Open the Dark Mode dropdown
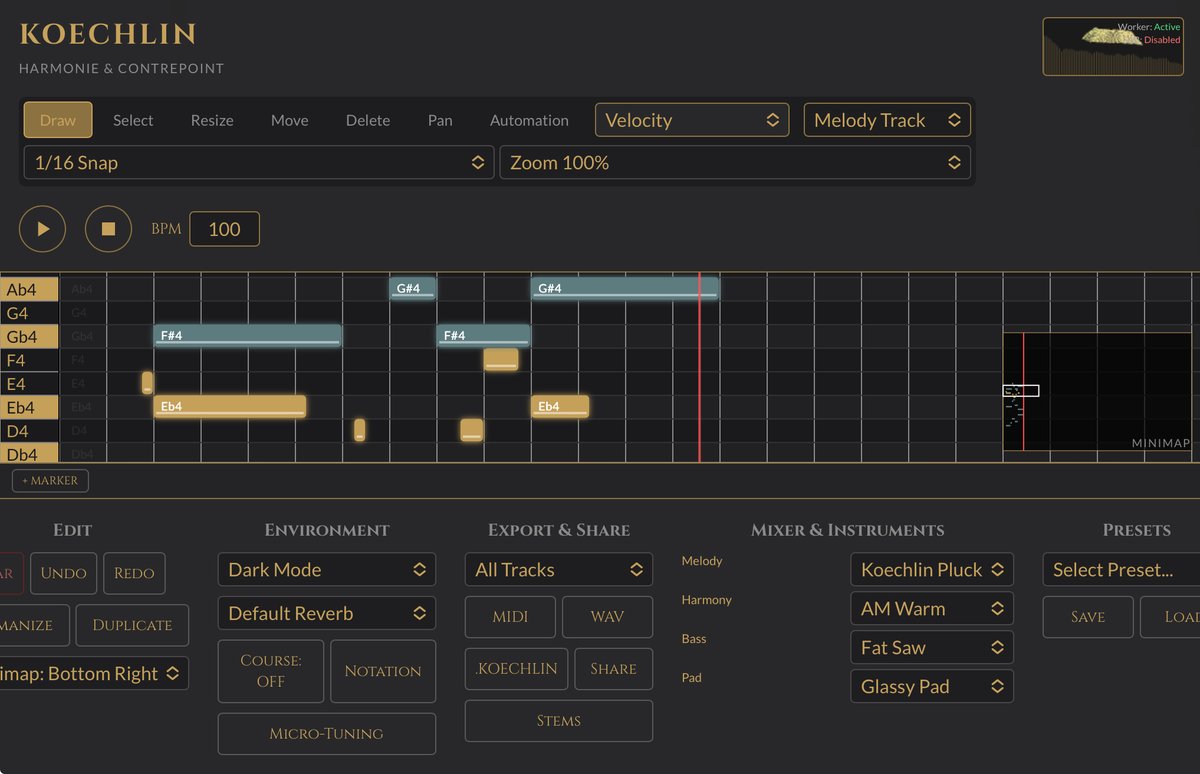Screen dimensions: 1200x774 pos(327,570)
